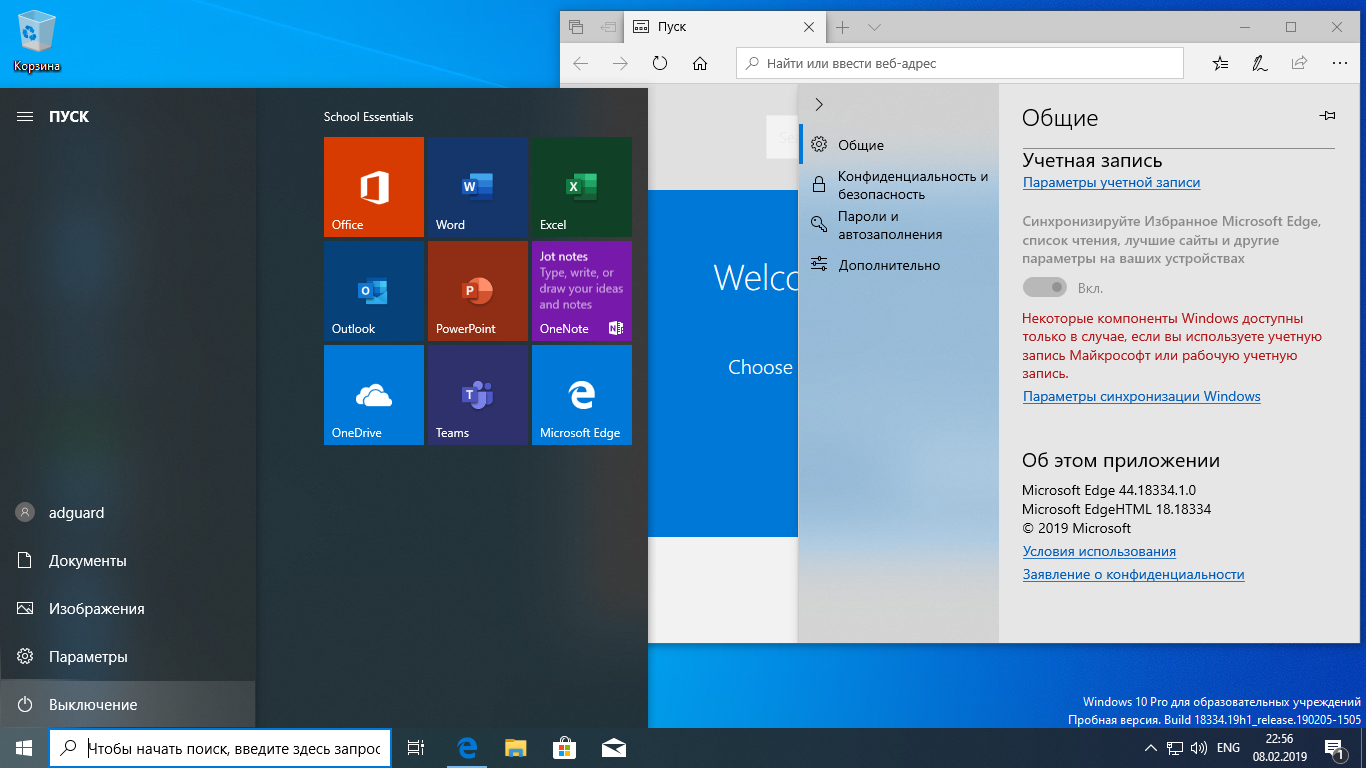
Task: Open the Дополнительно settings section
Action: tap(899, 265)
